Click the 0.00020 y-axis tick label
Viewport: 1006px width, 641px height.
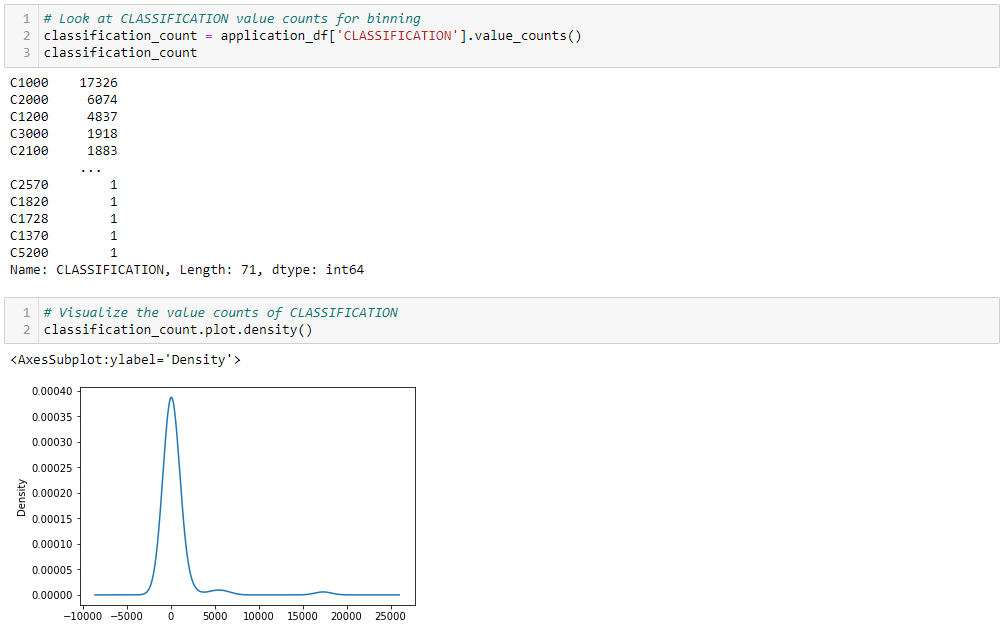pyautogui.click(x=52, y=493)
